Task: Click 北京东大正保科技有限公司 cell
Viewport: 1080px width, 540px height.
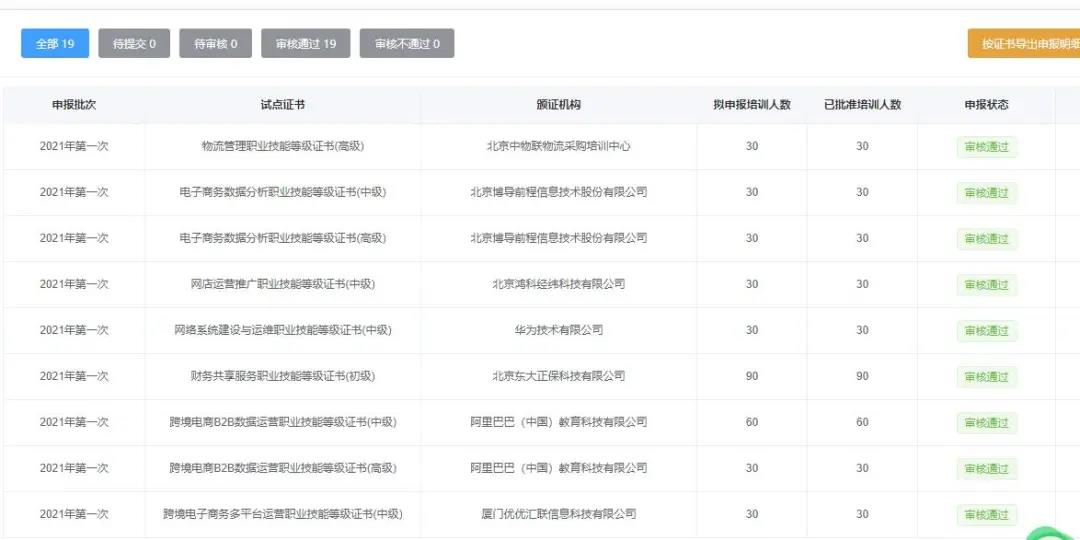Action: coord(559,376)
